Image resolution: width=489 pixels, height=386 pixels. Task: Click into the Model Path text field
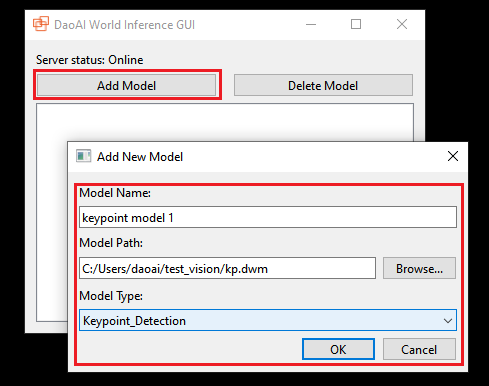[227, 268]
